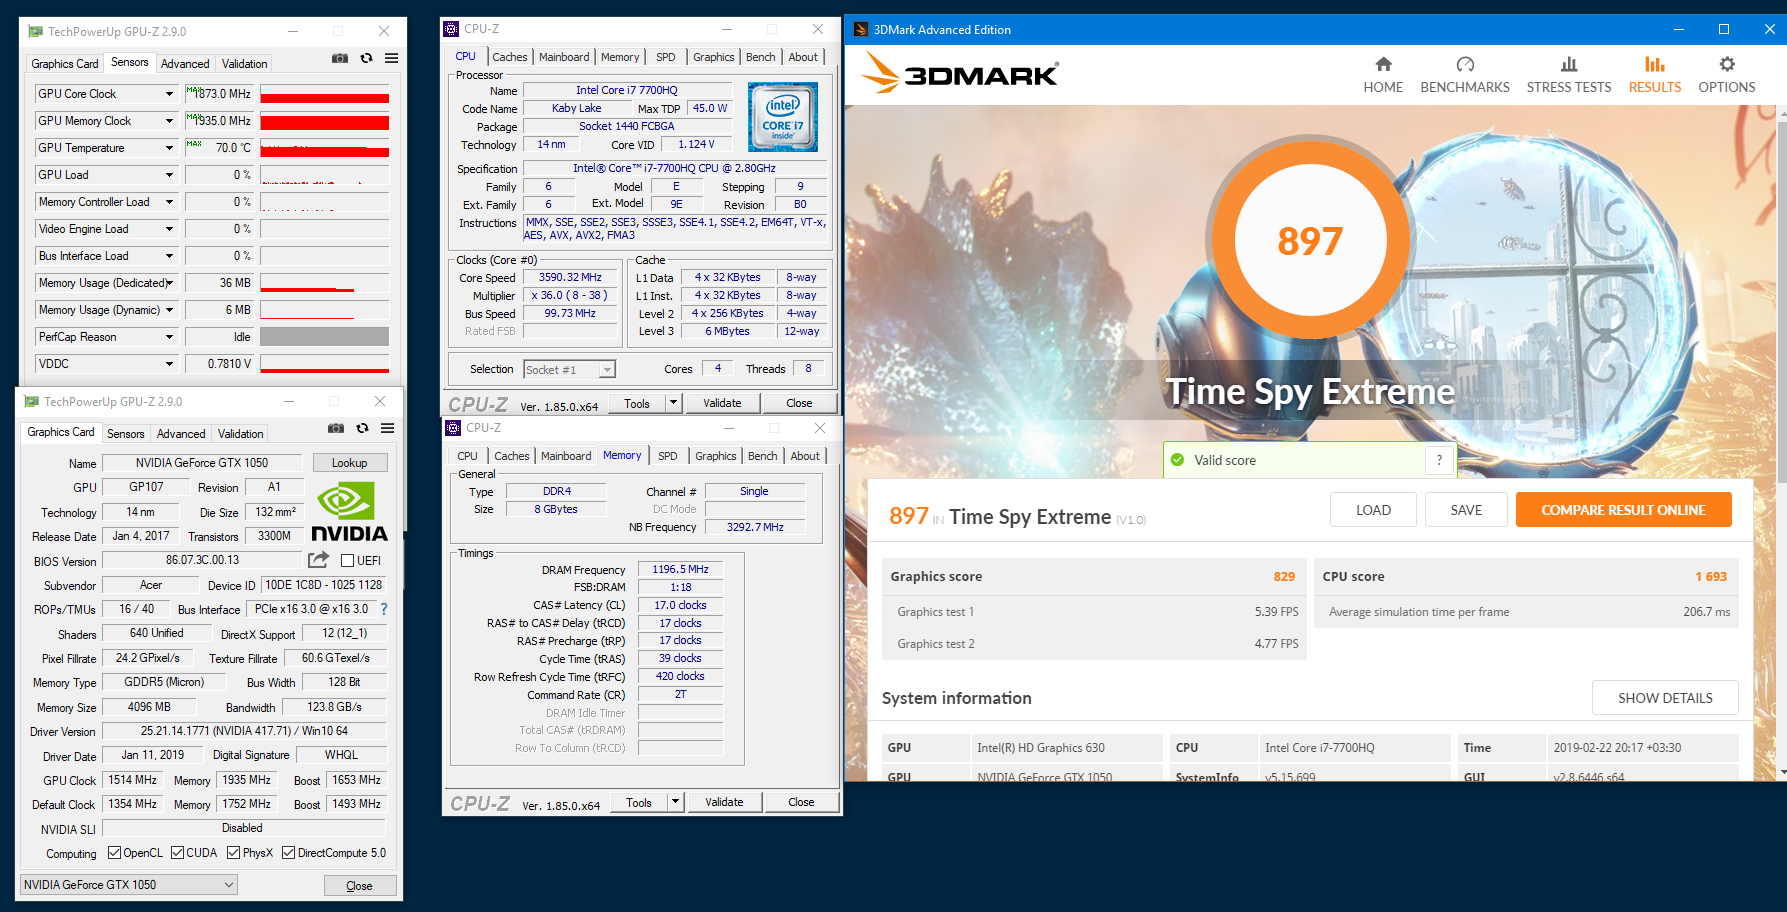
Task: Switch to About tab in top CPU-Z window
Action: pos(803,57)
